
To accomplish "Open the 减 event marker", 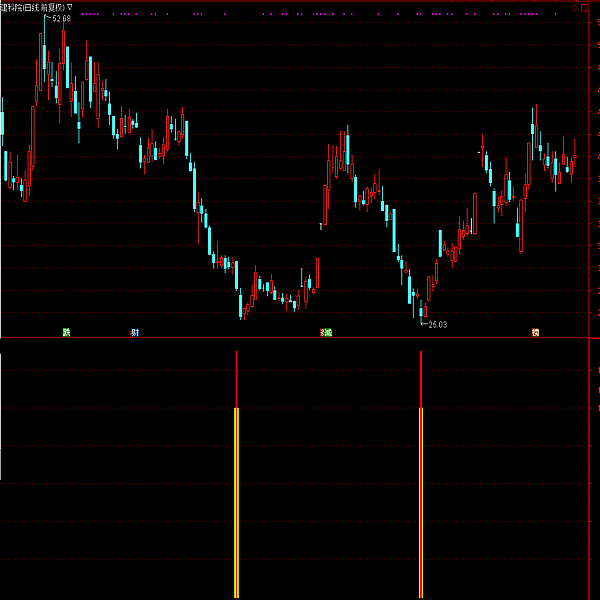I will (x=326, y=332).
